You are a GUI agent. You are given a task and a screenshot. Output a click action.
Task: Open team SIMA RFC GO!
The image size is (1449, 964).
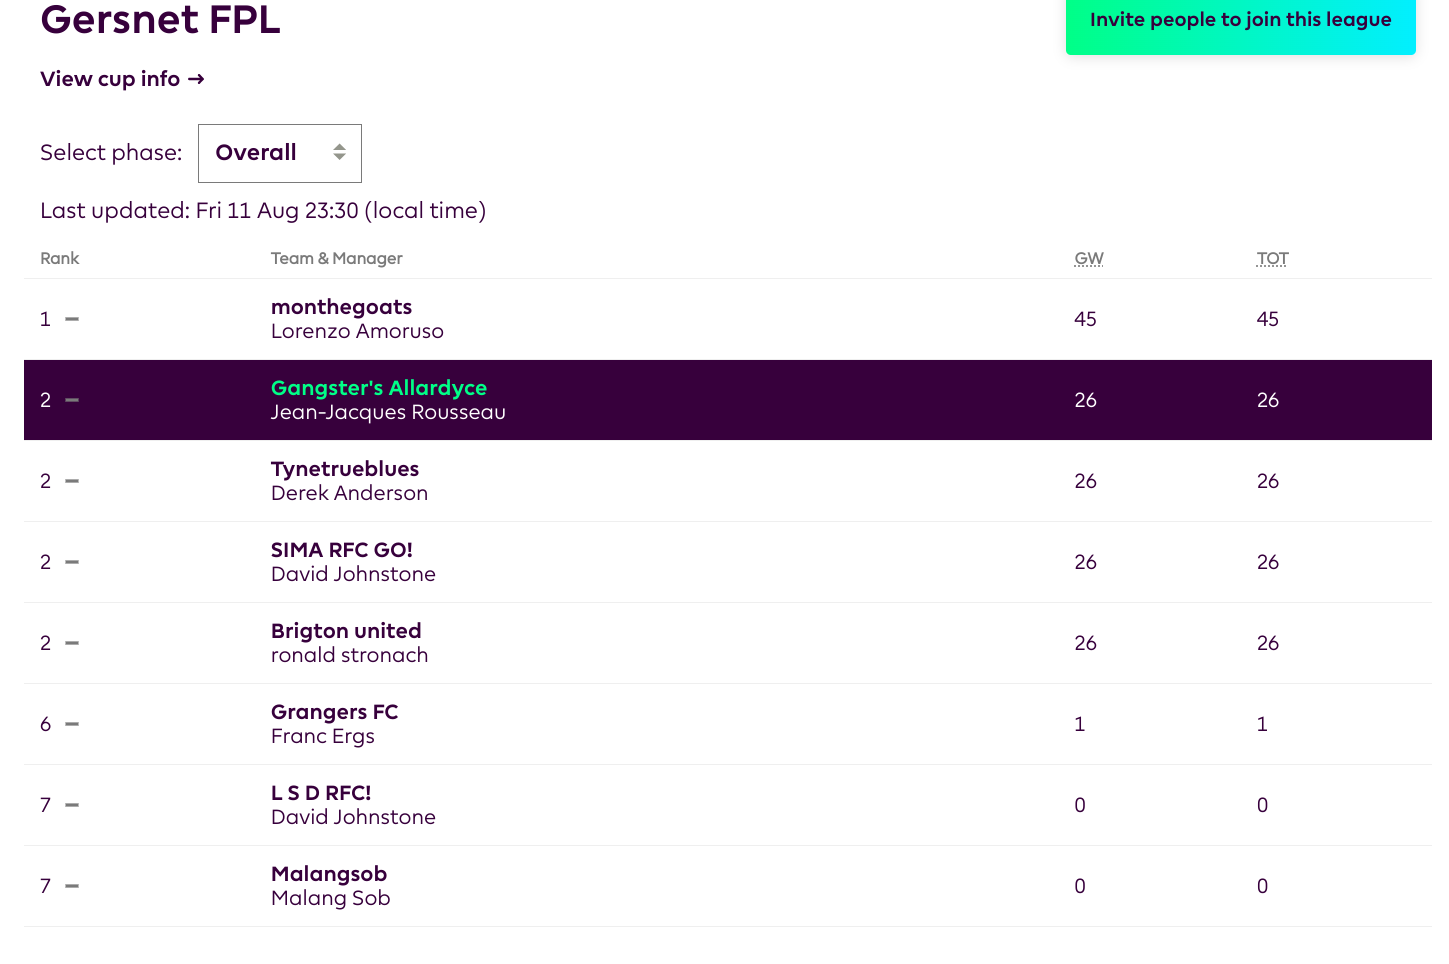(342, 550)
